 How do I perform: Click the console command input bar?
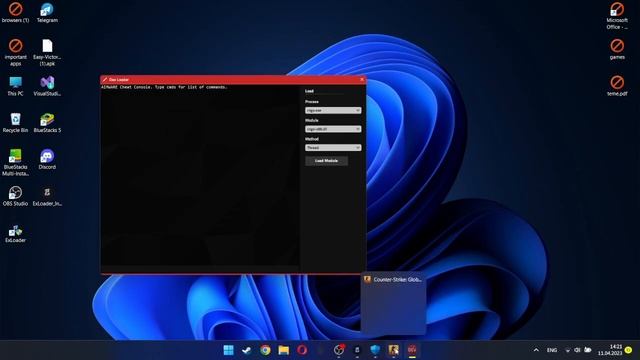click(x=200, y=269)
